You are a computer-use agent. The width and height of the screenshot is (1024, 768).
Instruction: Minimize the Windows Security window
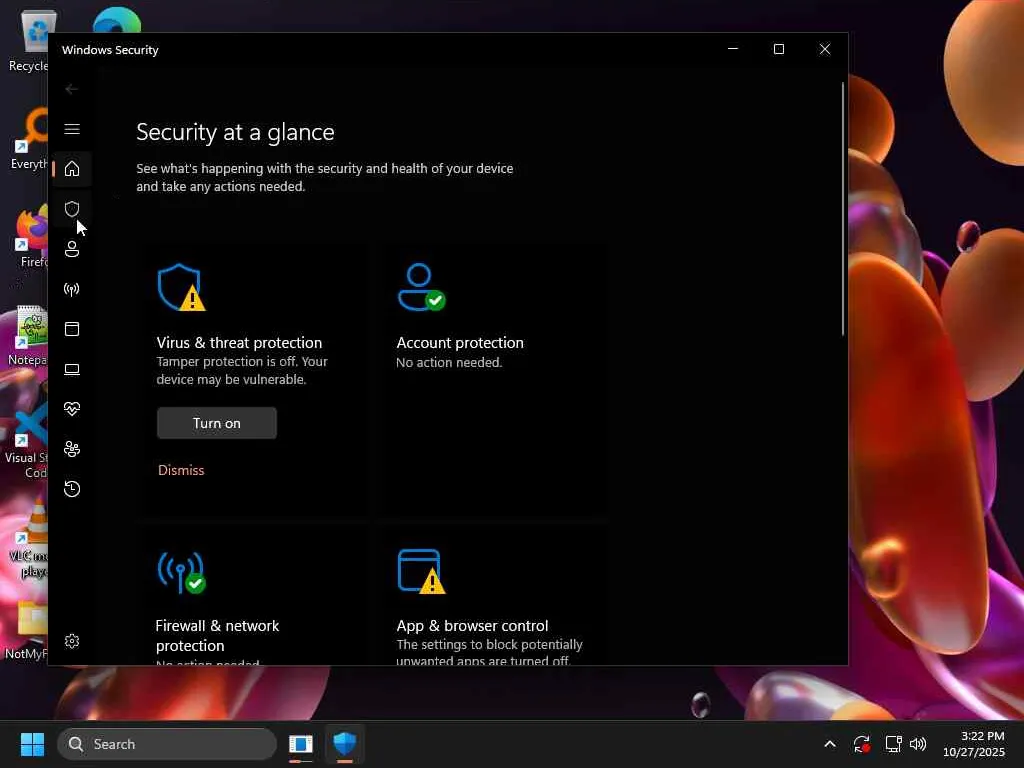coord(733,49)
